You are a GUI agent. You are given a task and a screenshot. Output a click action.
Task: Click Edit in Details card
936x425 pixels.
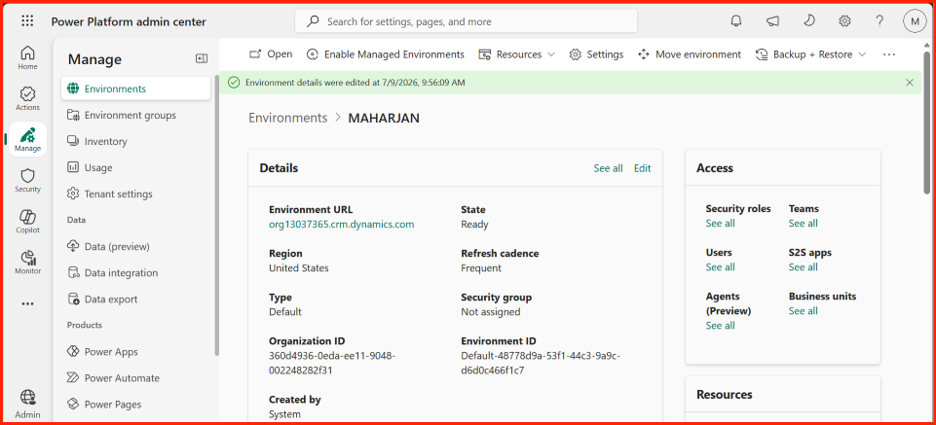tap(642, 168)
